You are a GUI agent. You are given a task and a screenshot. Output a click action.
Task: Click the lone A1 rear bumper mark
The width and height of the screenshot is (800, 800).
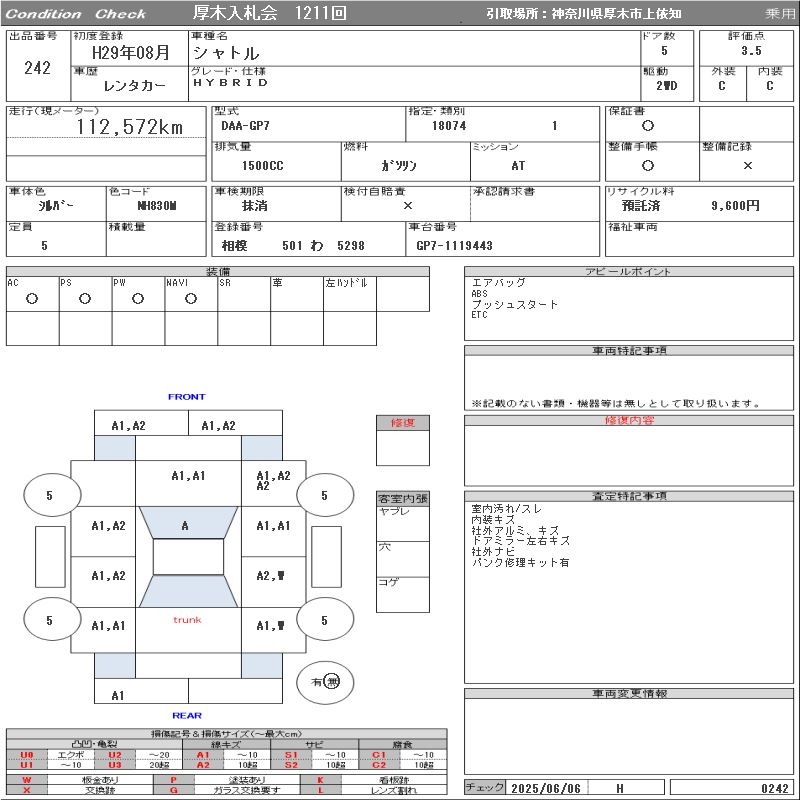pyautogui.click(x=118, y=695)
